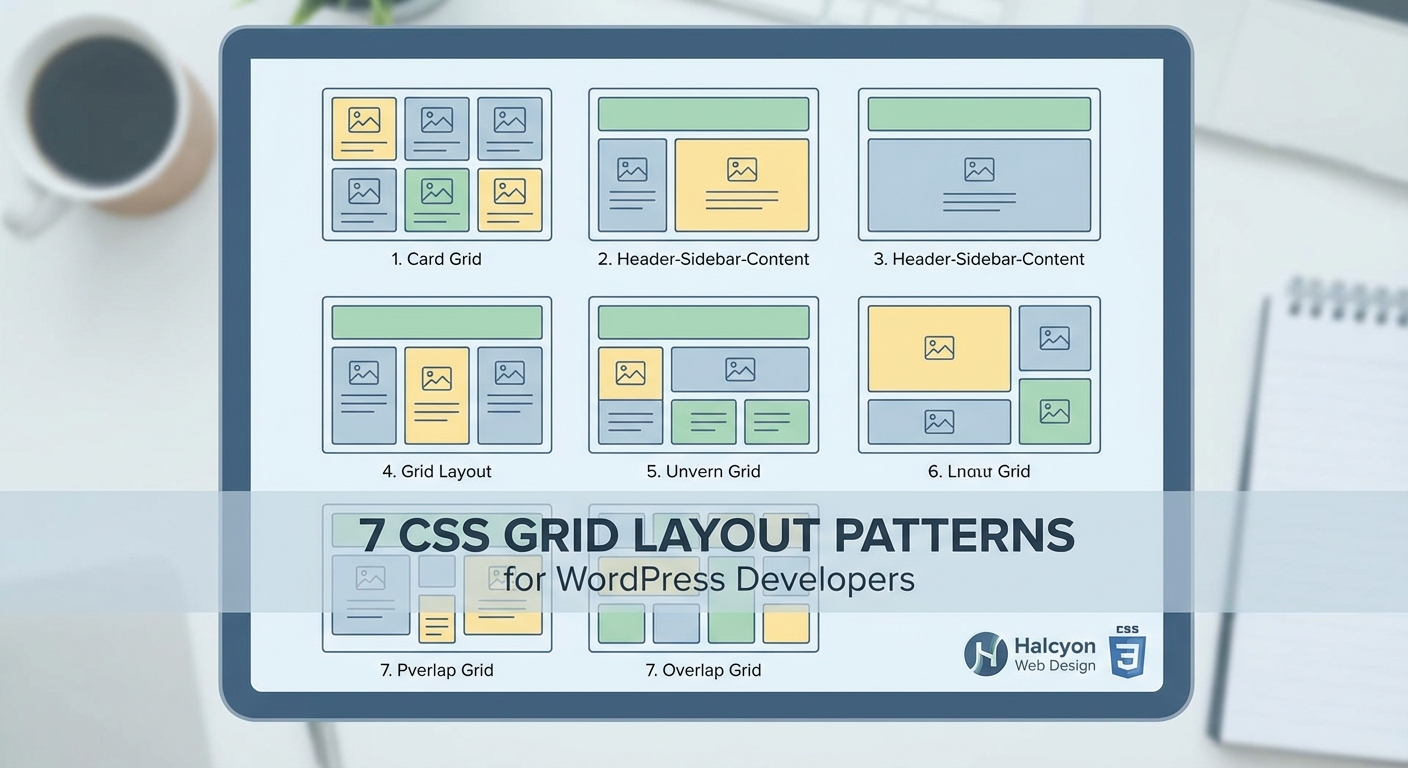Viewport: 1408px width, 768px height.
Task: Click the image icon in Grid Layout's middle yellow card
Action: pyautogui.click(x=437, y=380)
